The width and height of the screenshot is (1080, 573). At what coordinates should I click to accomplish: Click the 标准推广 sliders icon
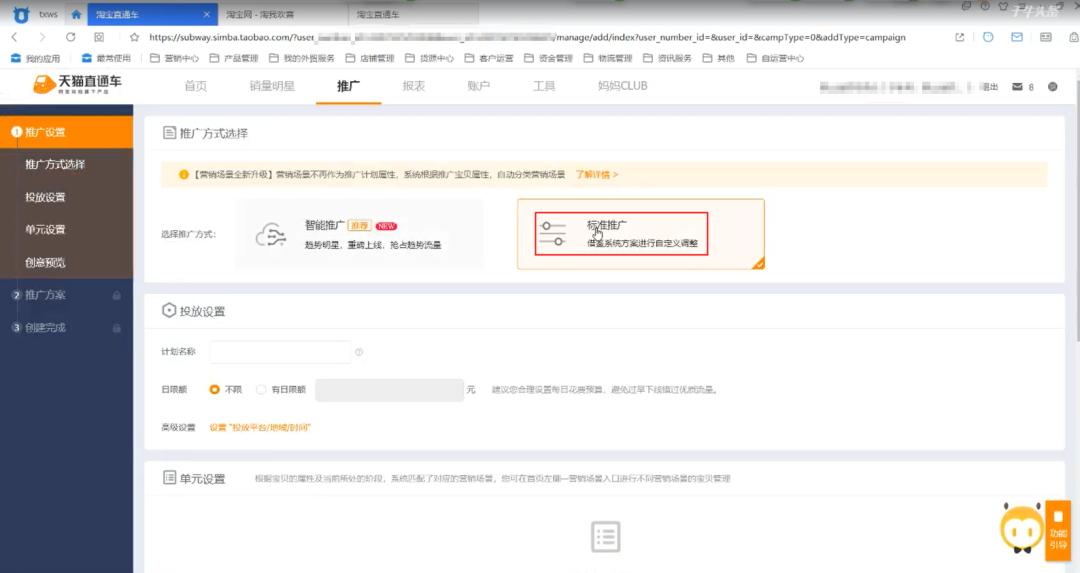(x=552, y=233)
